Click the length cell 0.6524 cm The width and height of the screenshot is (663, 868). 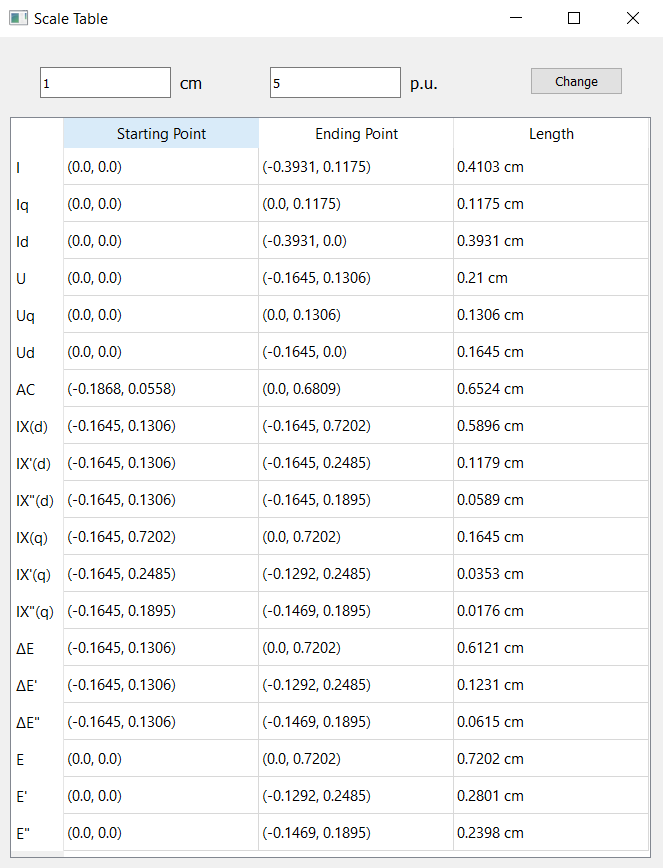point(551,389)
